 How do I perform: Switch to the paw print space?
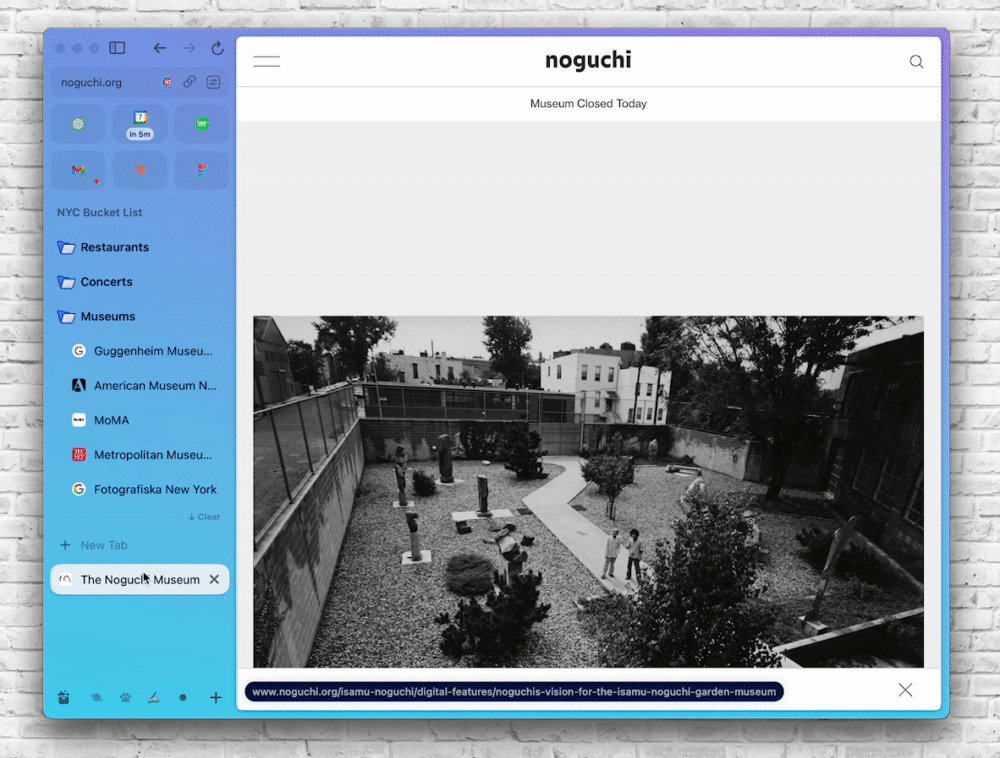coord(125,697)
